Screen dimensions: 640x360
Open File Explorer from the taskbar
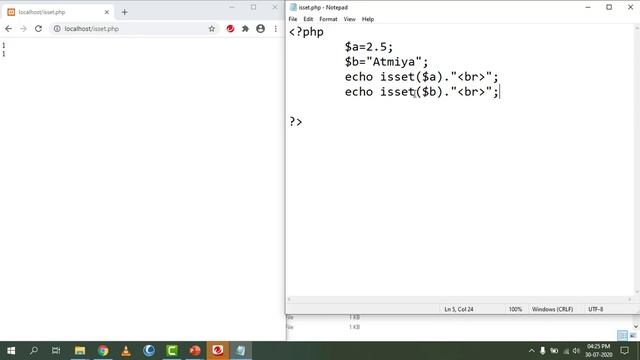tap(80, 351)
